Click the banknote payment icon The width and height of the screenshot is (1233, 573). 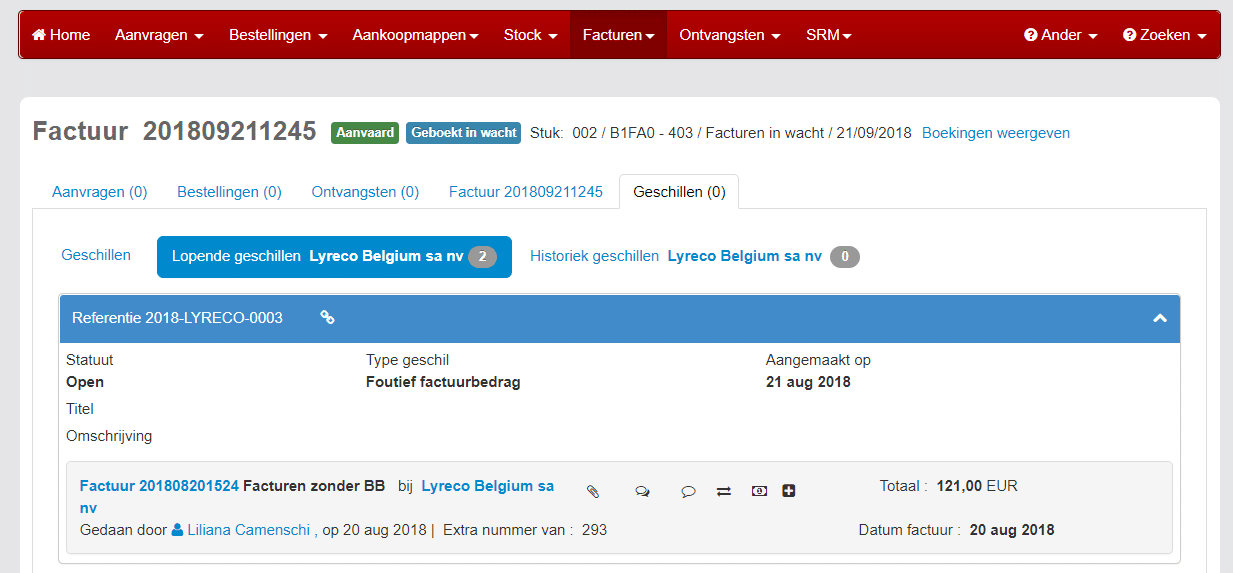coord(760,491)
